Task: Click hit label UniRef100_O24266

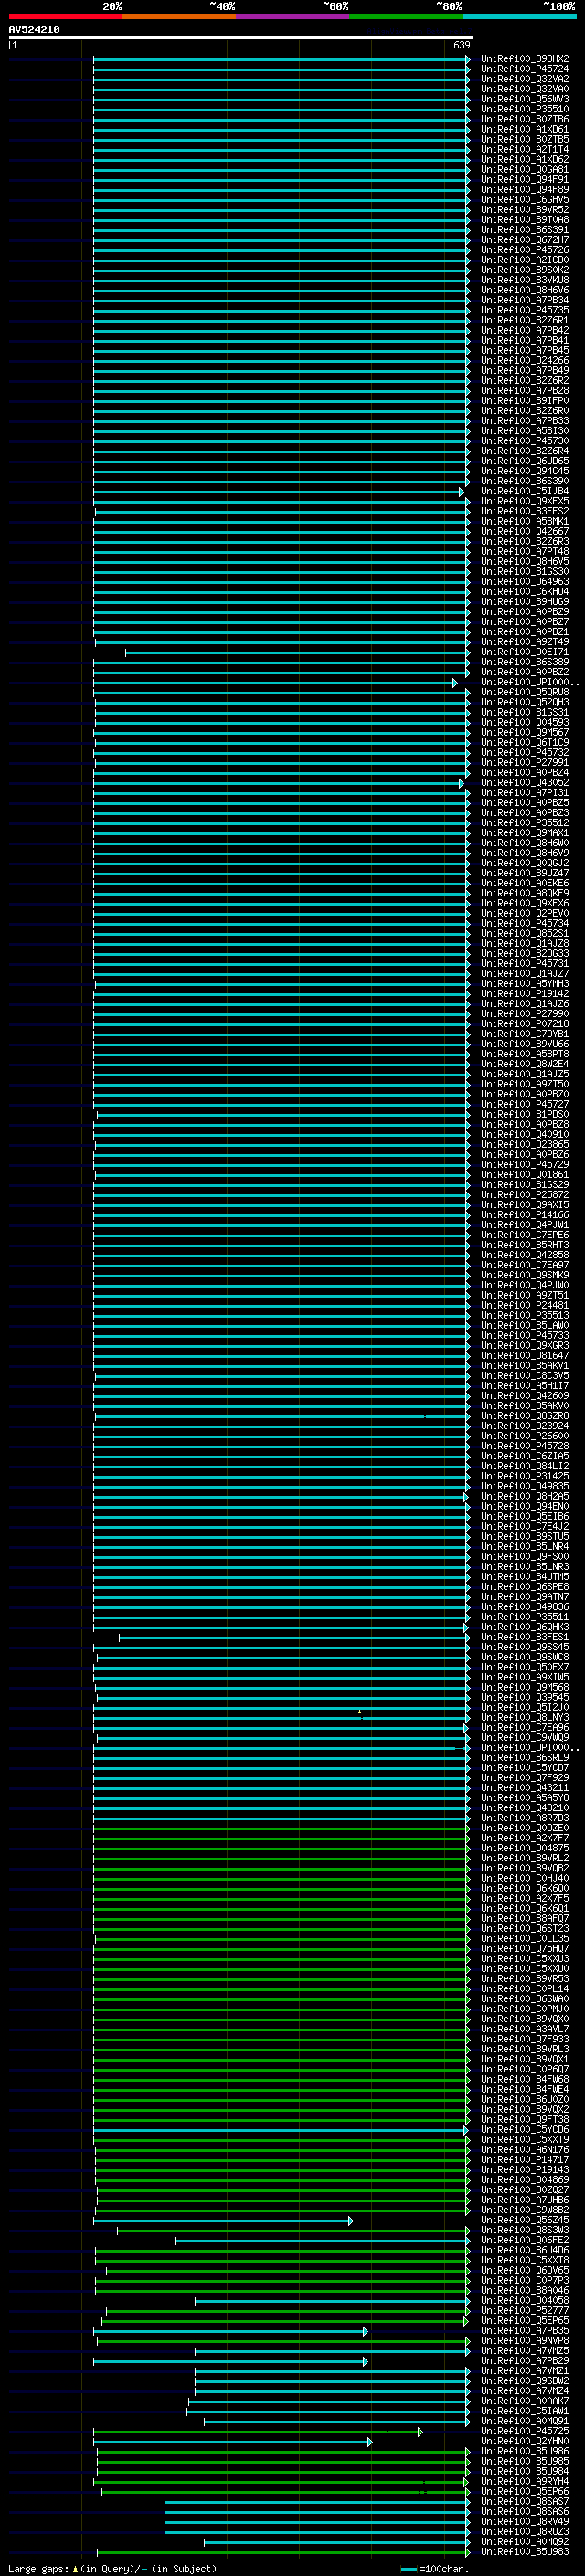Action: (x=524, y=360)
